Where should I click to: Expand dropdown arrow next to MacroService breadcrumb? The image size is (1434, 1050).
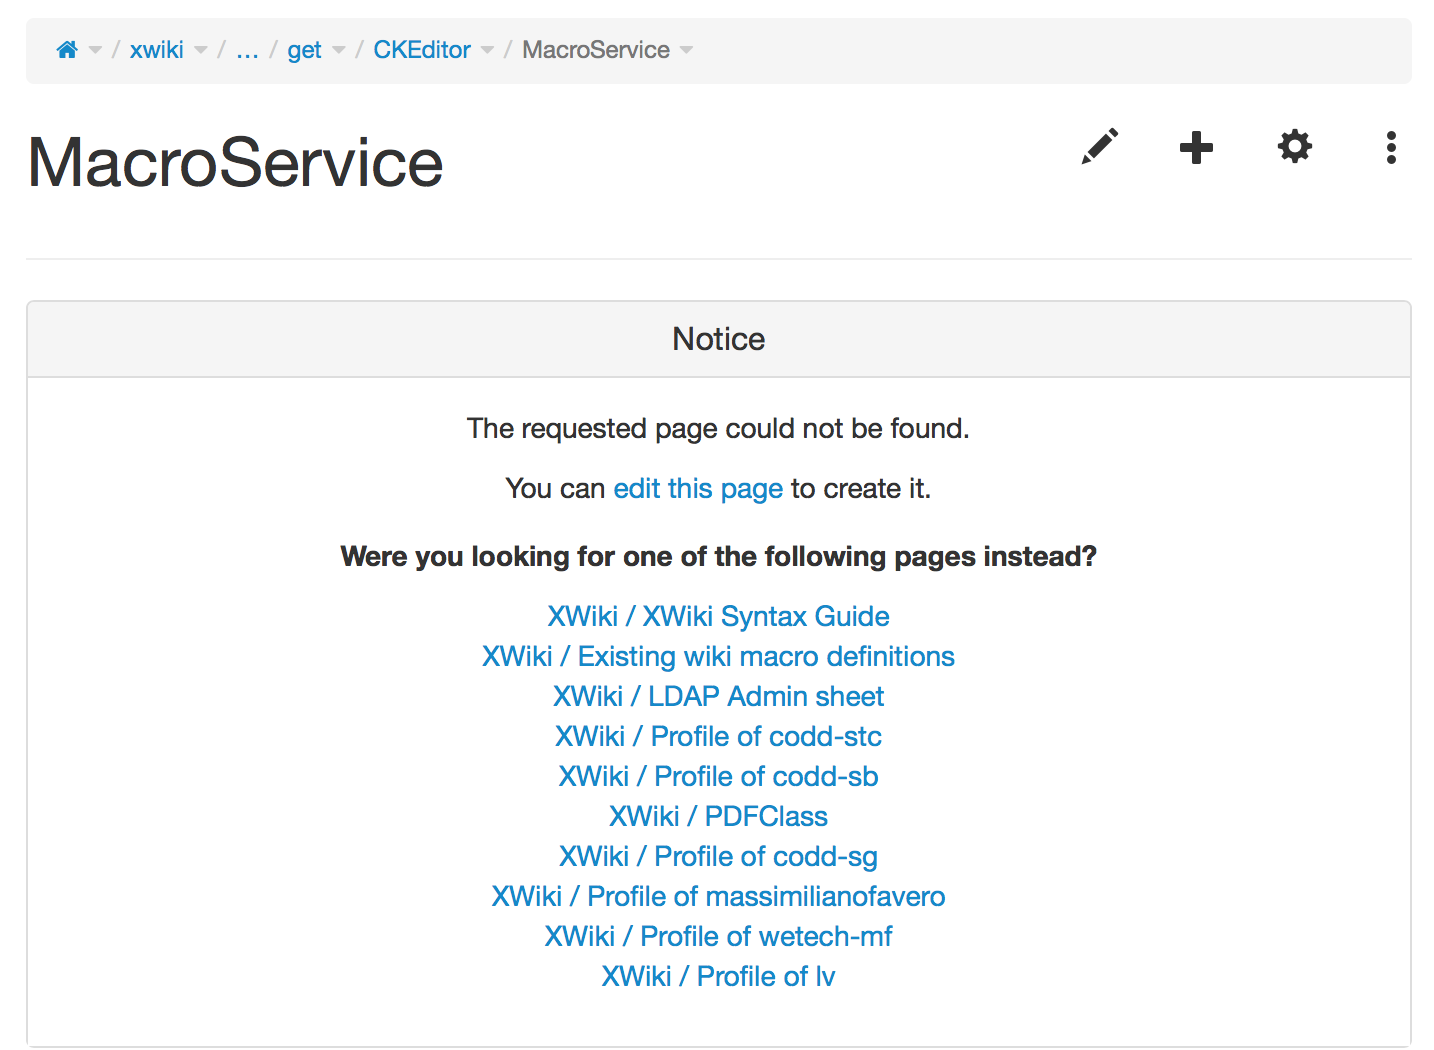point(686,50)
